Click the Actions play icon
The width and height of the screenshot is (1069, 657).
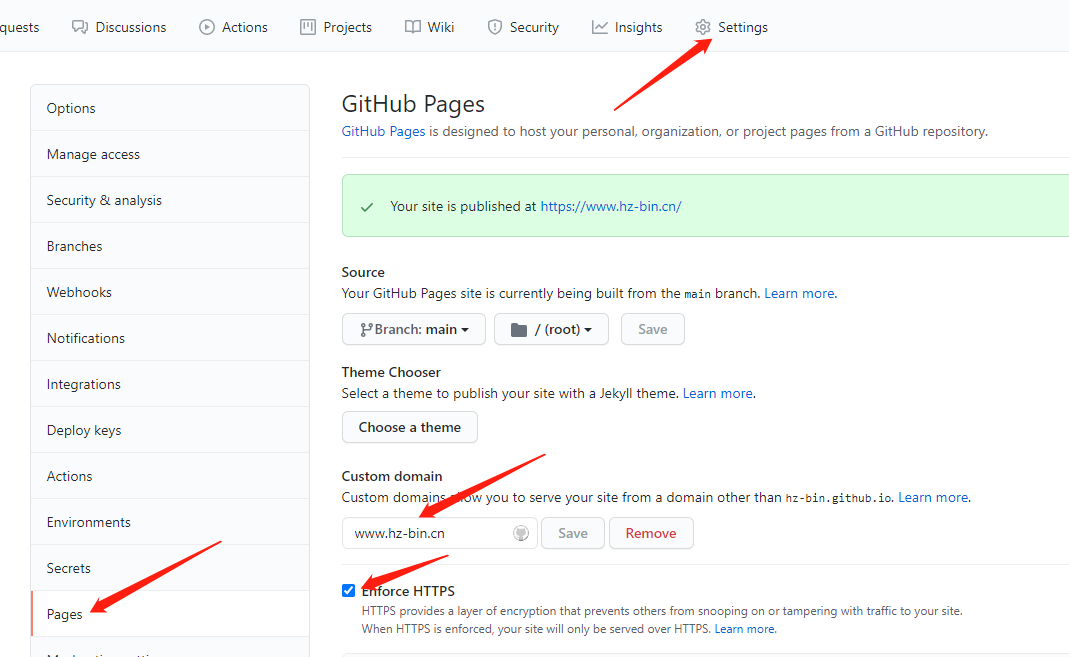coord(207,27)
